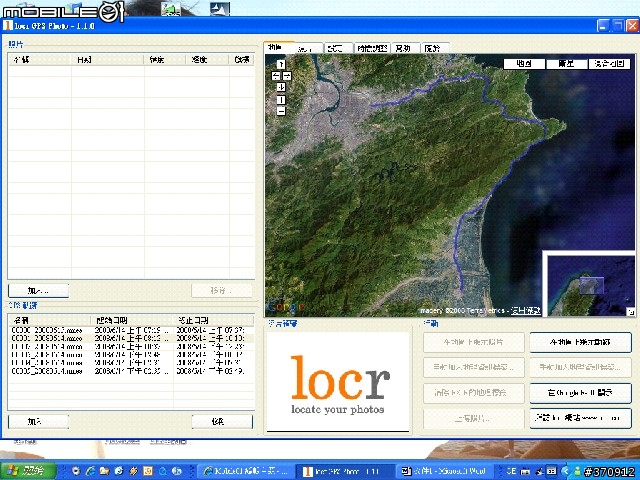
Task: Select the 地圖 tab above the map
Action: click(x=279, y=47)
